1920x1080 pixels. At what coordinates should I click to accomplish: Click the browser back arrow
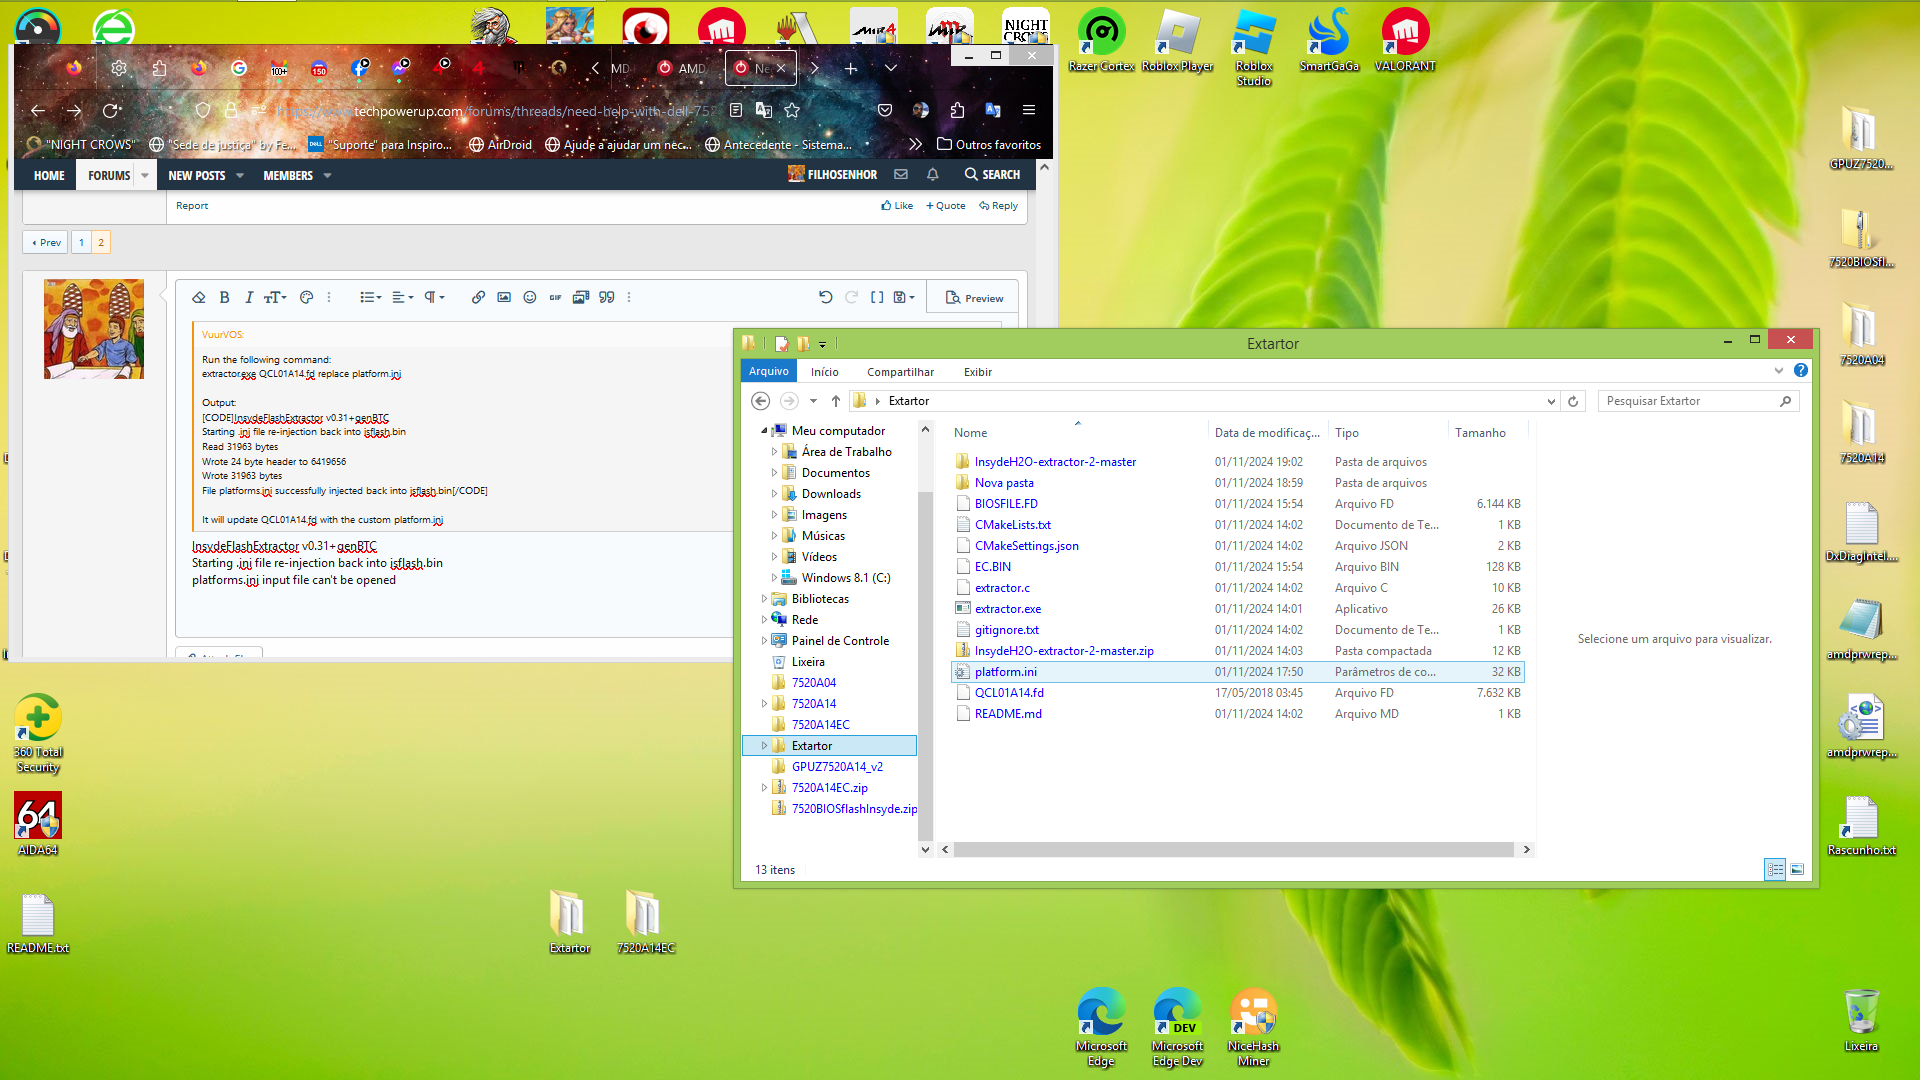38,110
